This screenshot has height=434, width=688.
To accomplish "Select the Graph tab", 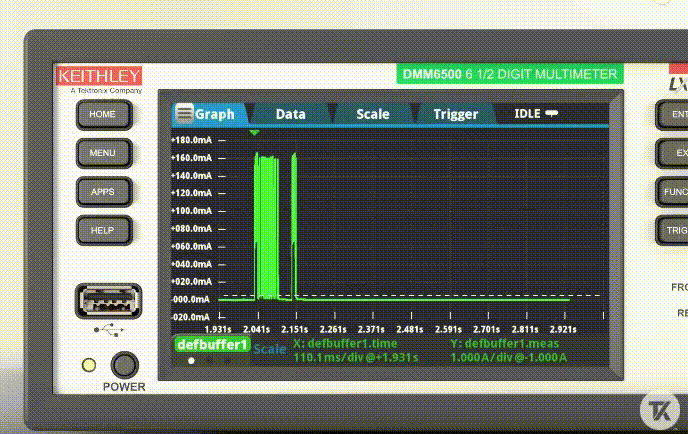I will pyautogui.click(x=214, y=114).
